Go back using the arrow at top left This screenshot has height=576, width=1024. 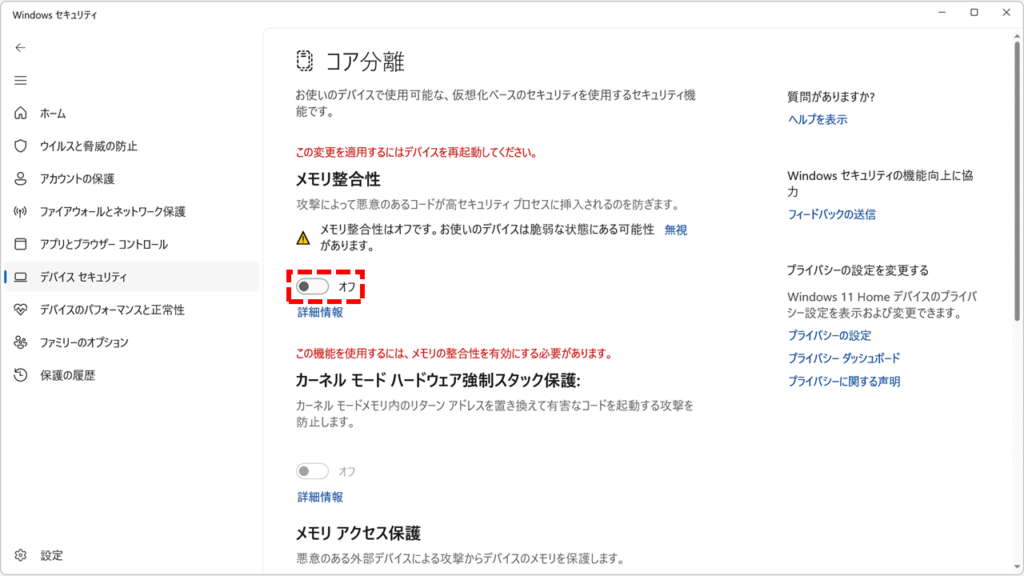pyautogui.click(x=20, y=47)
